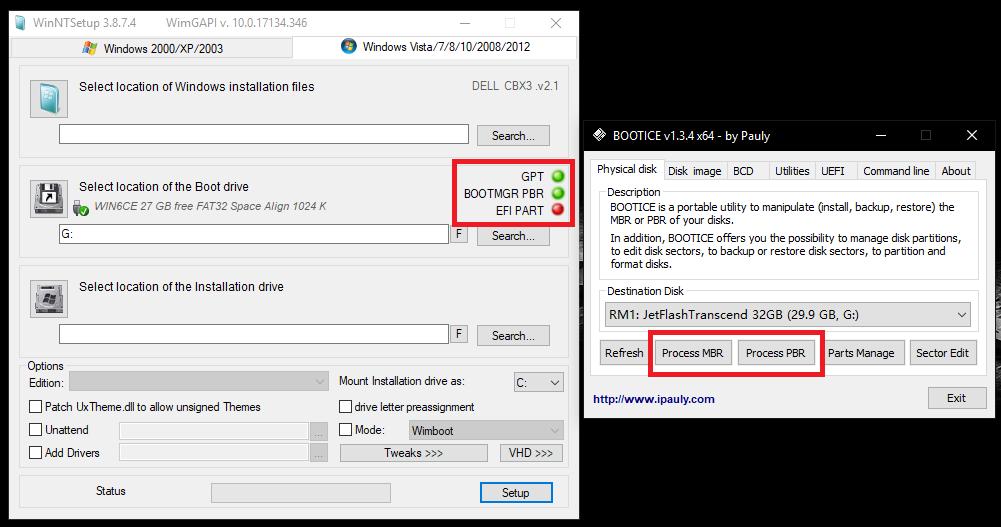Enable Patch UxTheme.dll checkbox
The height and width of the screenshot is (527, 1001).
click(x=36, y=406)
